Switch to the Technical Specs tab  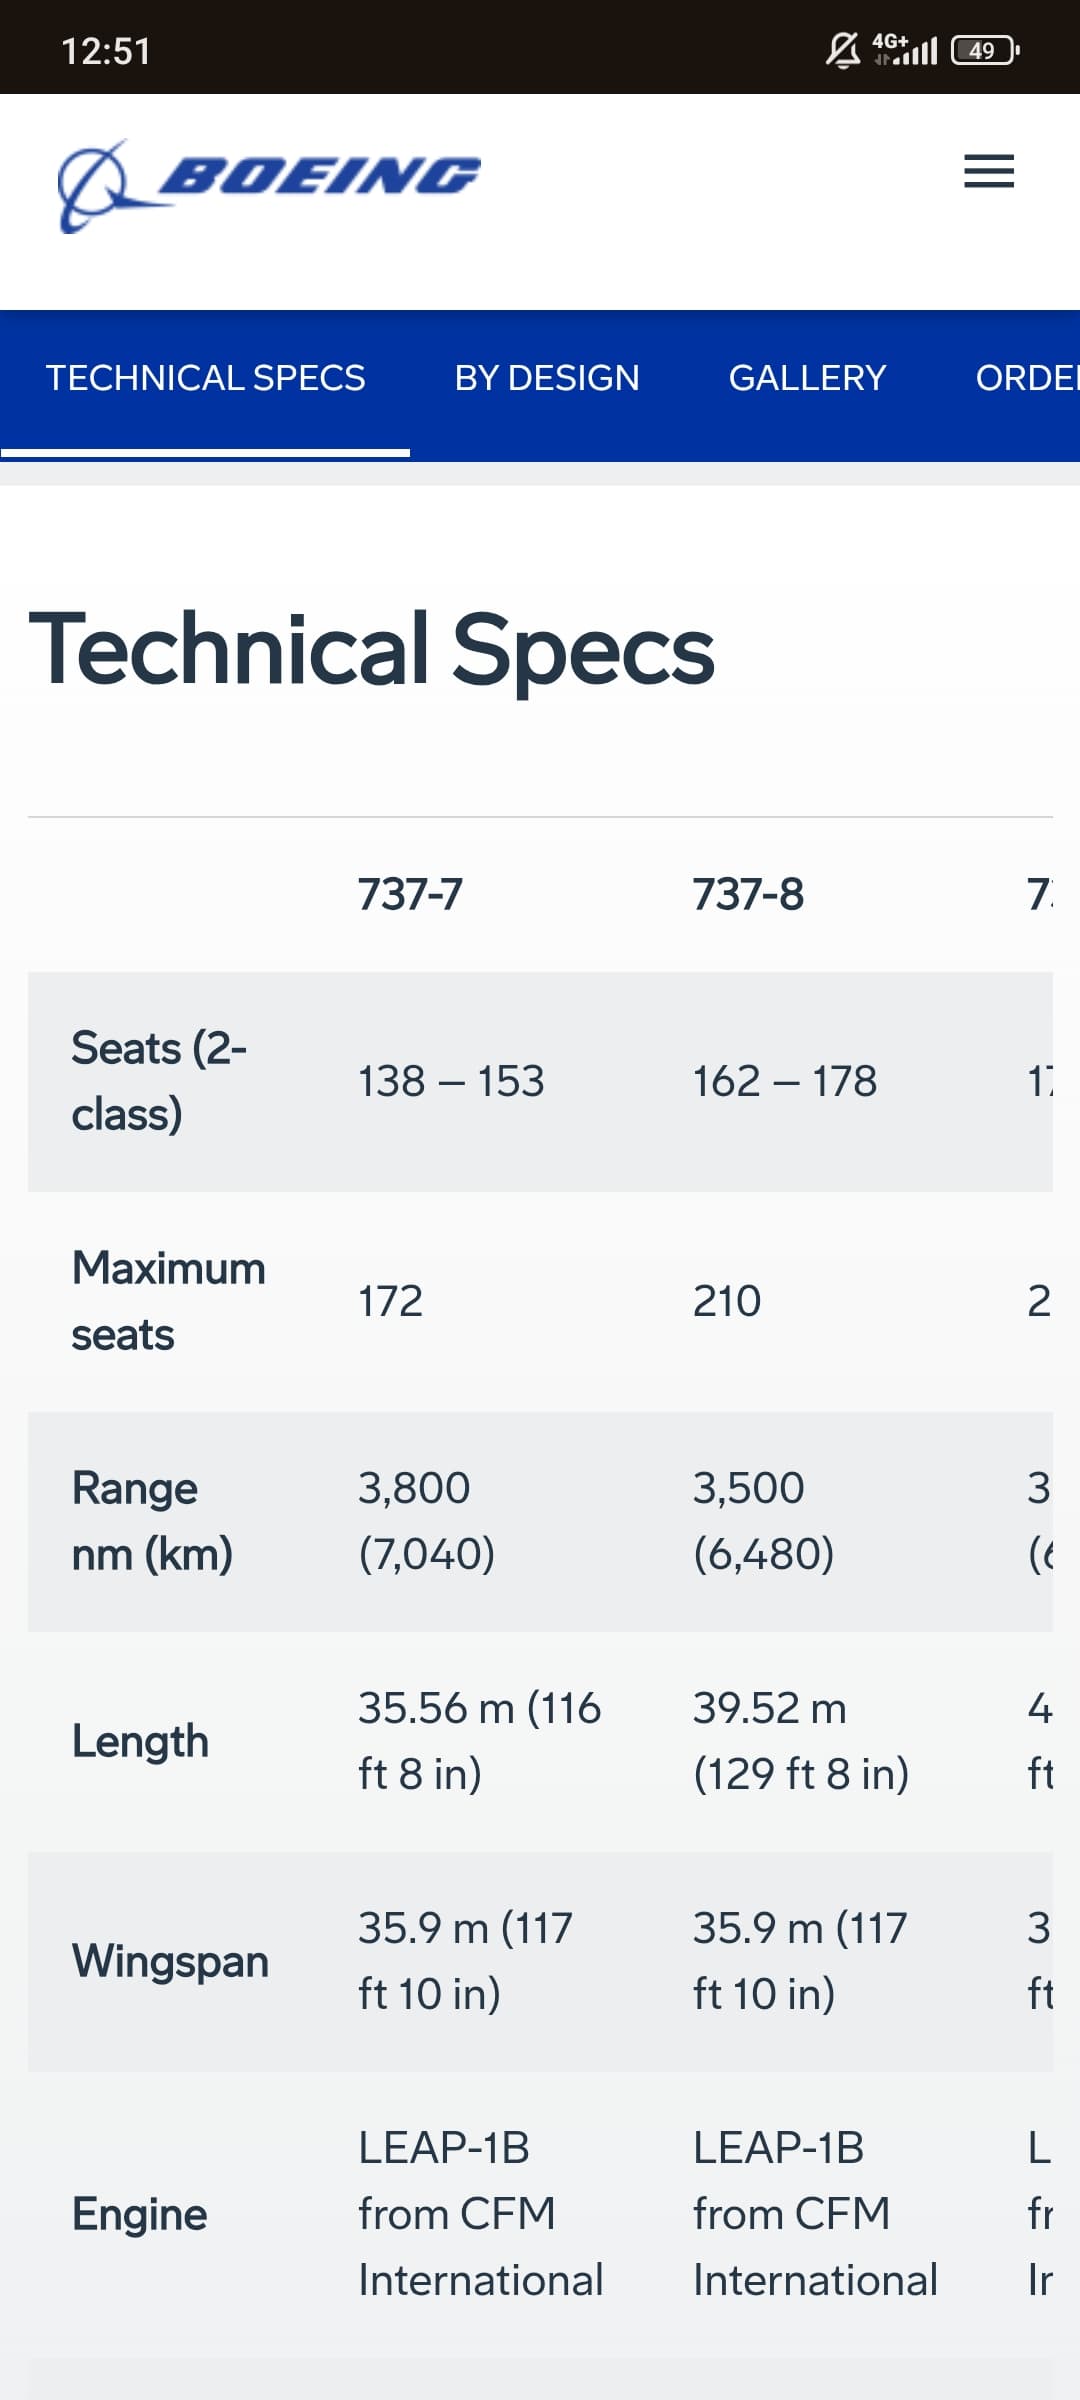click(x=205, y=378)
